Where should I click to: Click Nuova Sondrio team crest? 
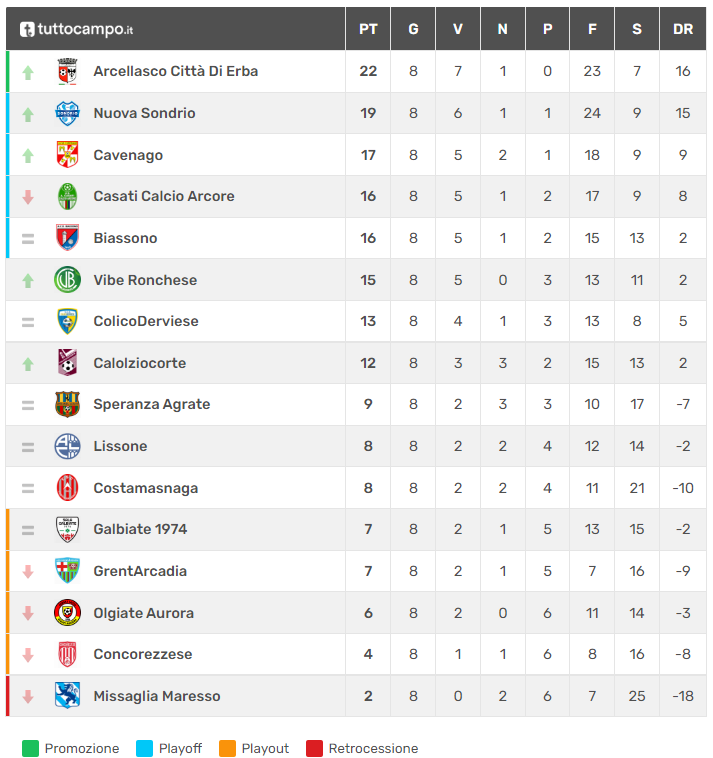coord(67,113)
